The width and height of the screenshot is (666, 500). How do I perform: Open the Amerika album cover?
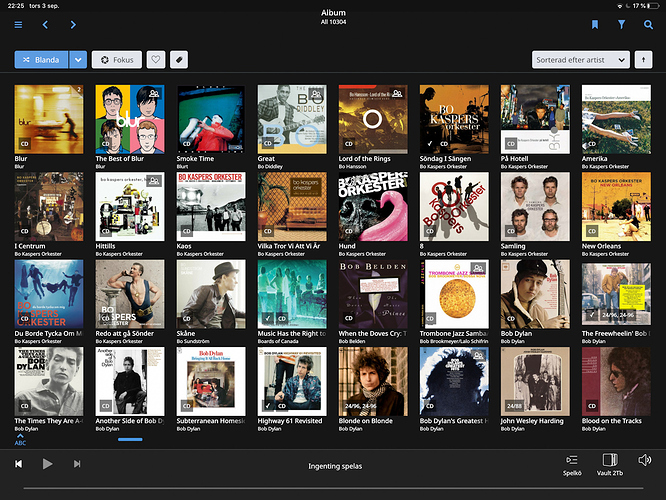(616, 119)
